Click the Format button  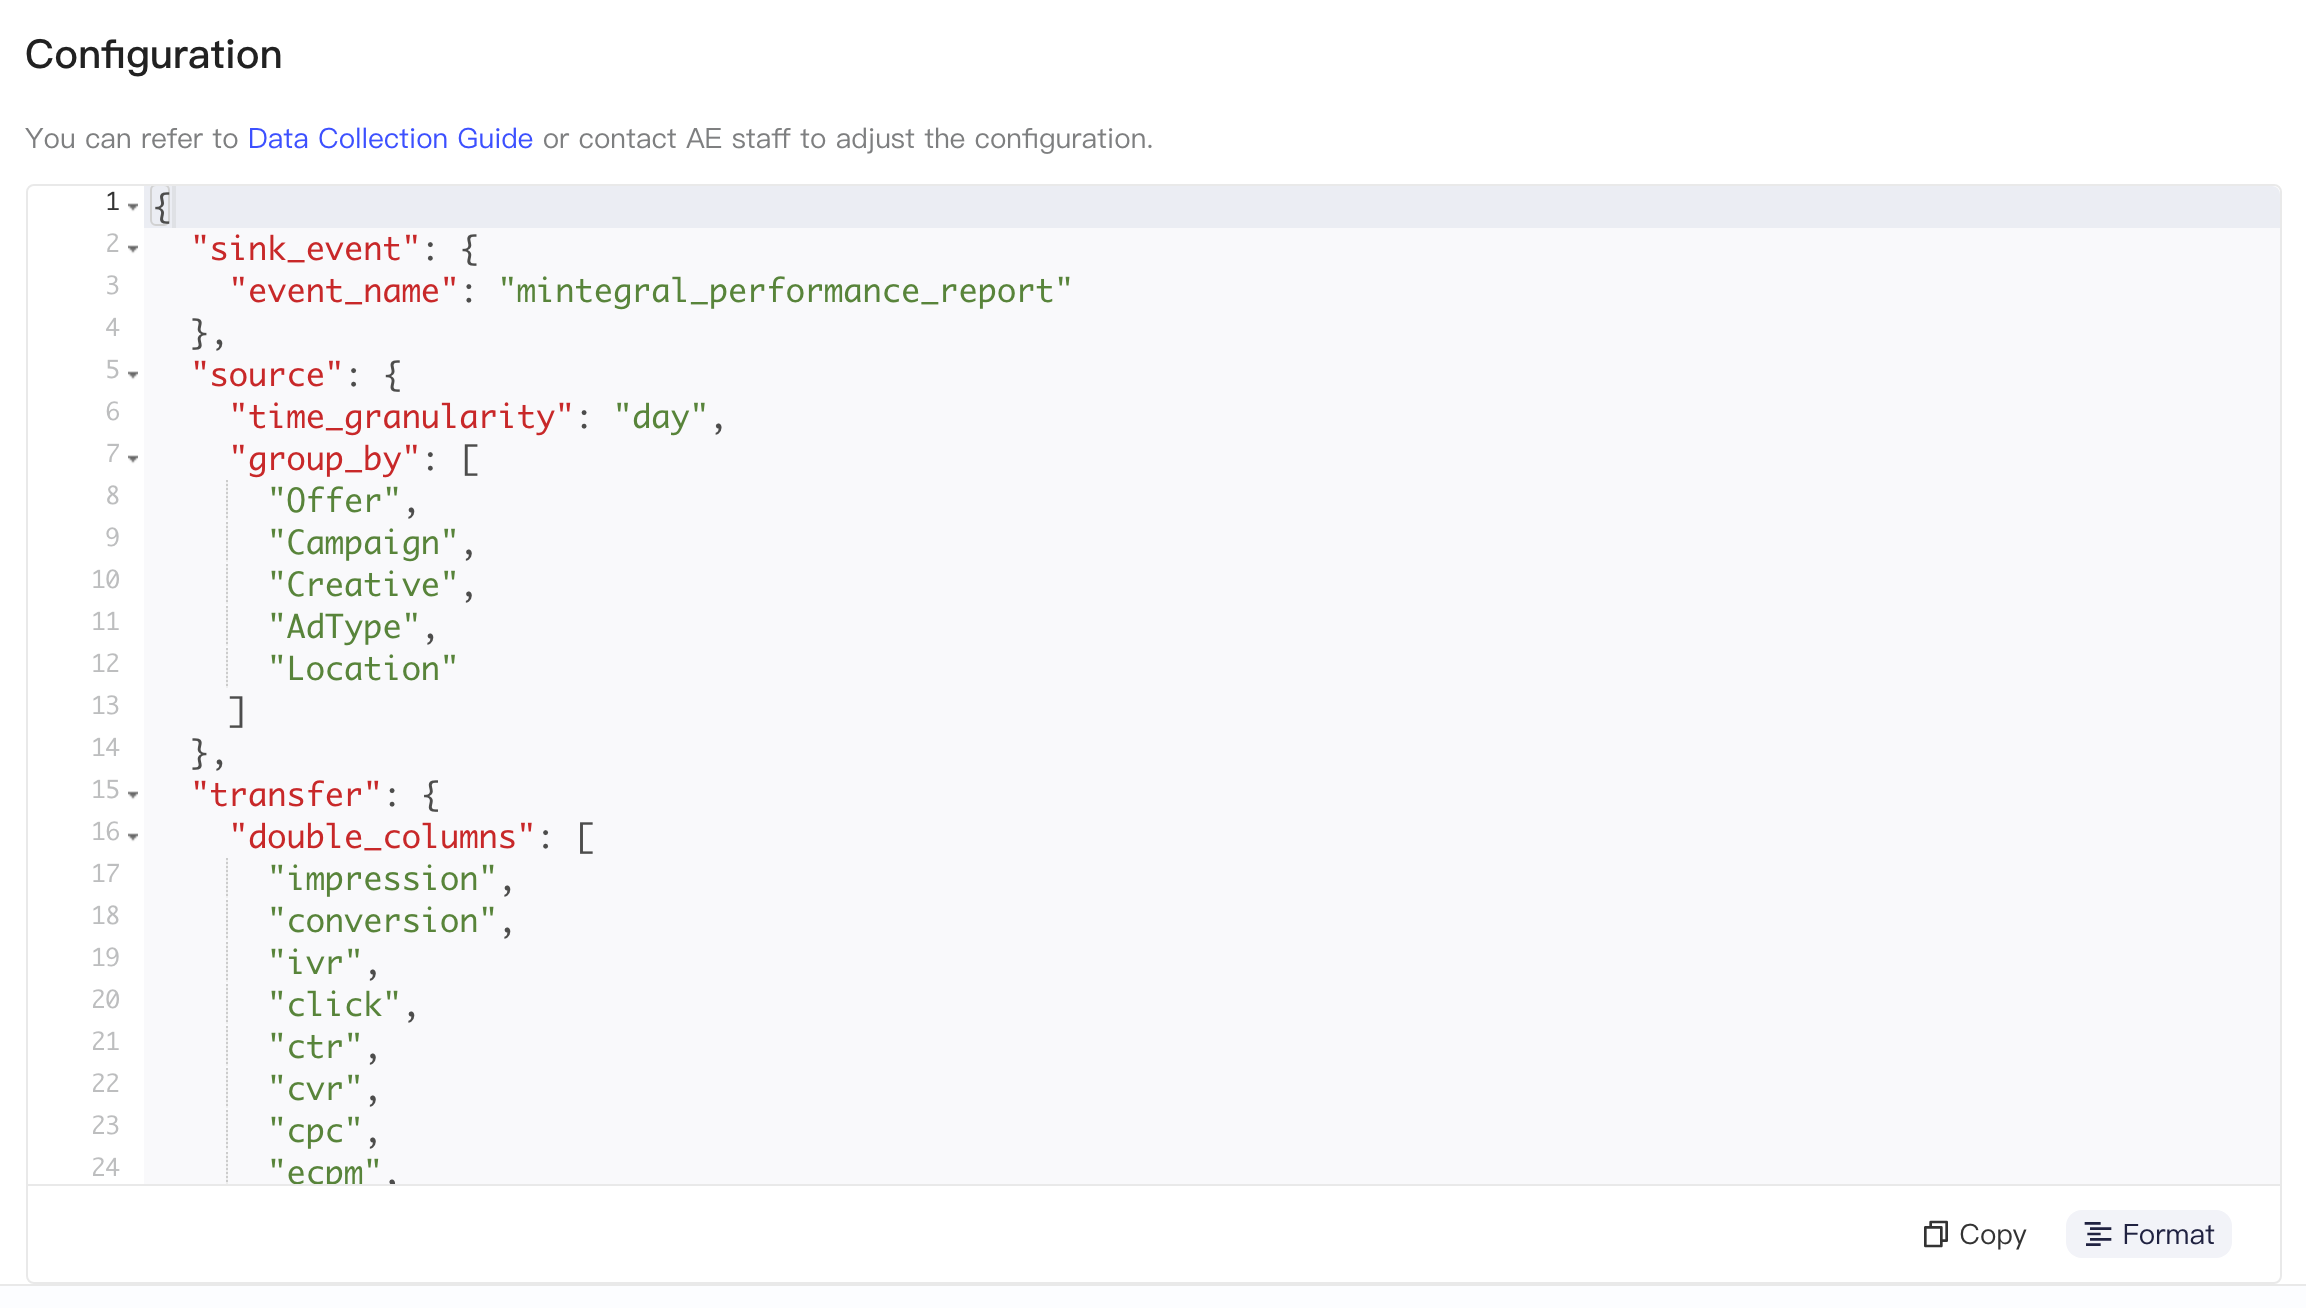pyautogui.click(x=2149, y=1234)
